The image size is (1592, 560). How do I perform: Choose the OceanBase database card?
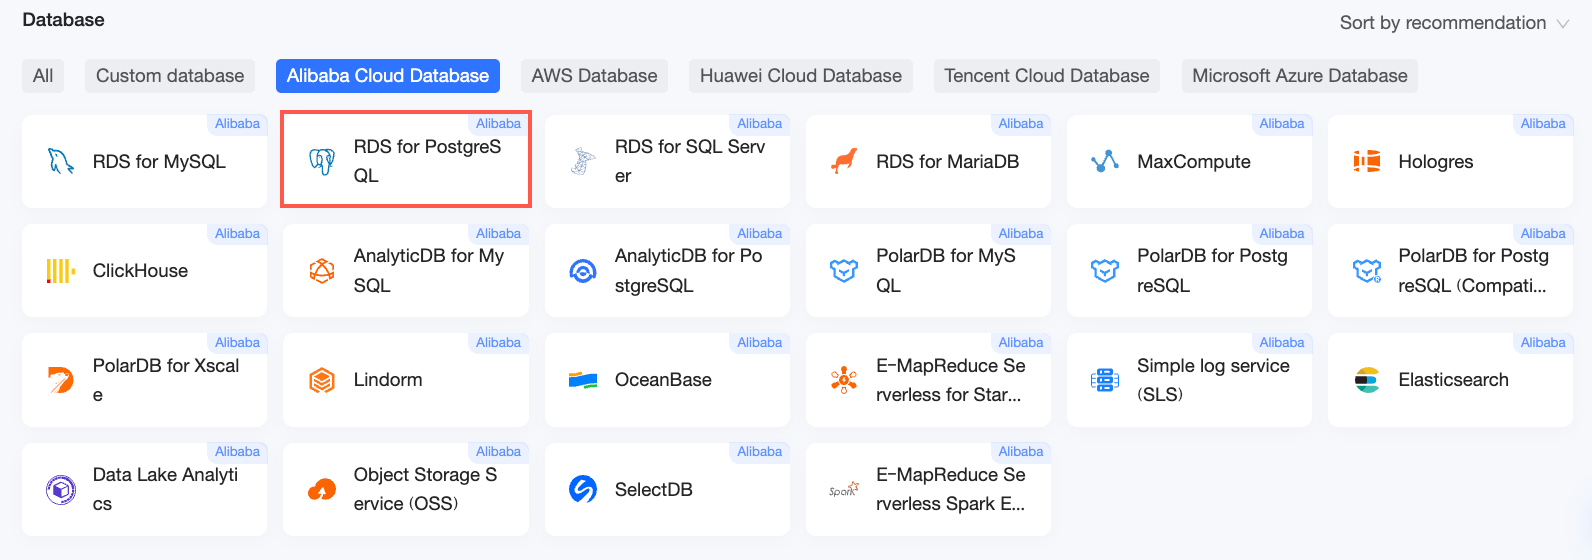tap(667, 380)
